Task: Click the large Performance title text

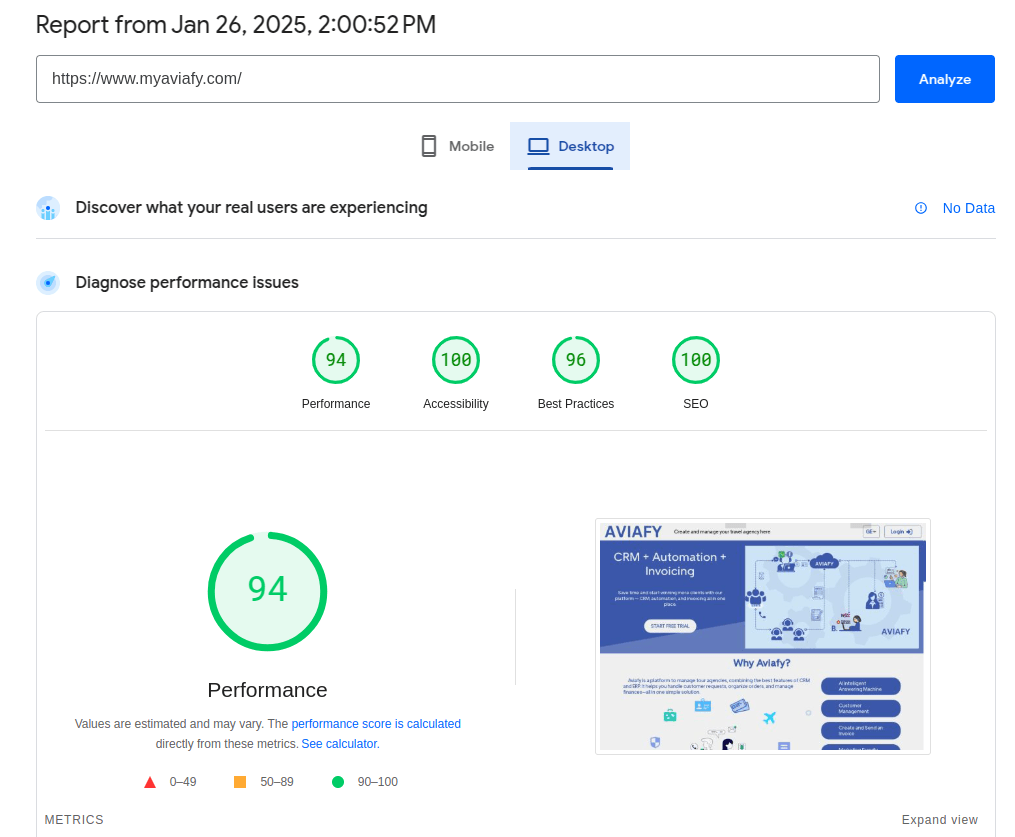Action: pos(267,690)
